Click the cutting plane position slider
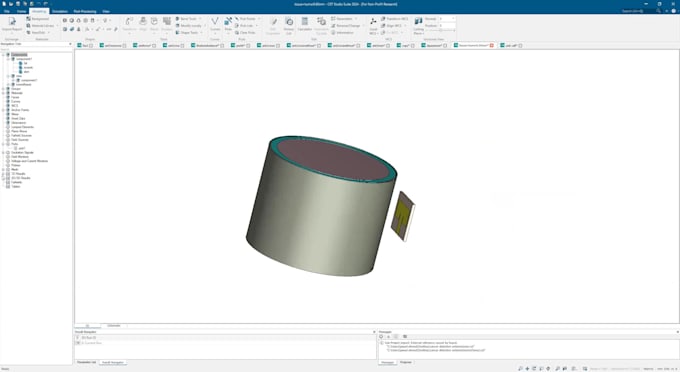The height and width of the screenshot is (372, 680). click(440, 30)
